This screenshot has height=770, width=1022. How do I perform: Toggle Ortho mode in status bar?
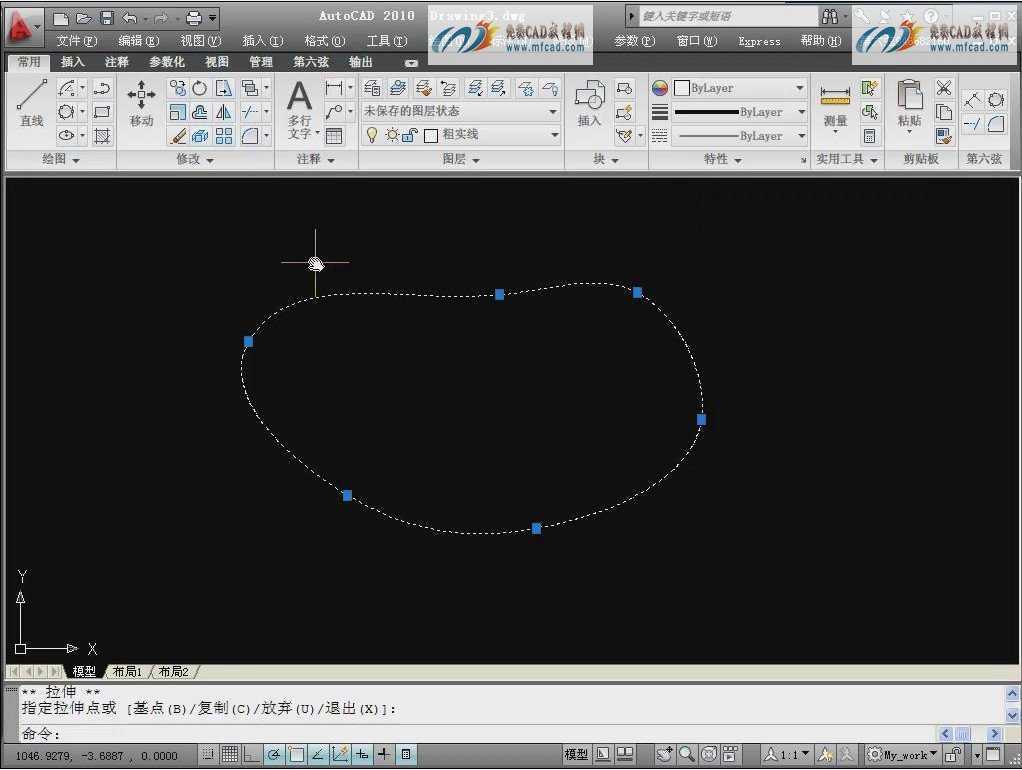click(252, 754)
